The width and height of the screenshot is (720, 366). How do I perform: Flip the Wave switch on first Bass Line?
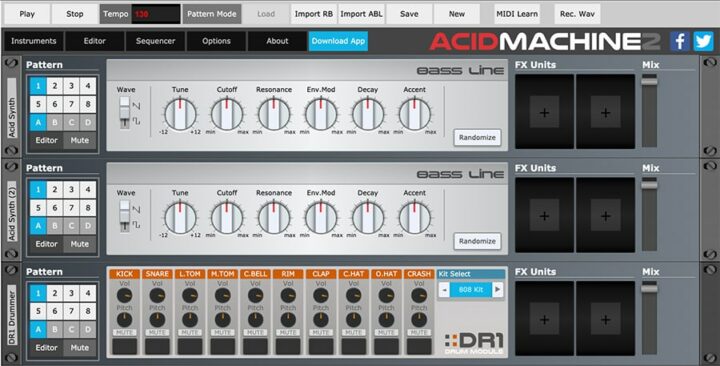tap(124, 113)
